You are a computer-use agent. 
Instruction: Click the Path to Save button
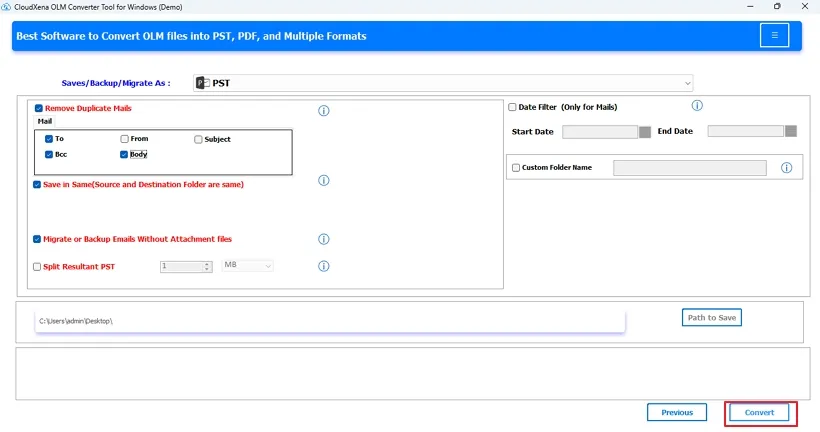coord(711,317)
